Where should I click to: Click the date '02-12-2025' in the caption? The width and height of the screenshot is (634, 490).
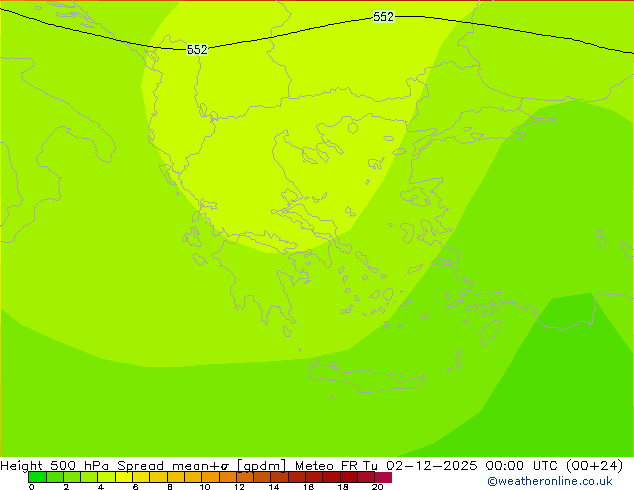431,466
